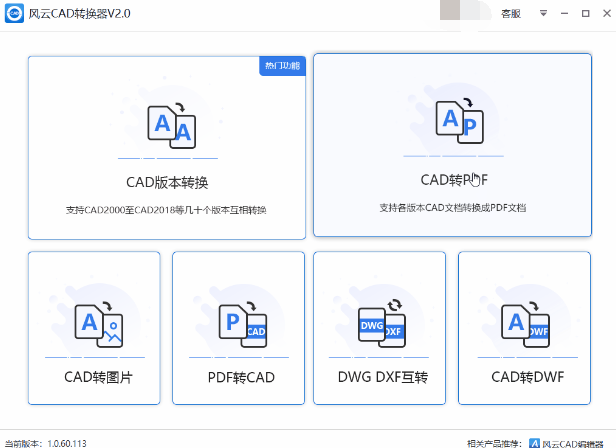This screenshot has width=616, height=448.
Task: Open the CAD转图片 label
Action: [98, 377]
